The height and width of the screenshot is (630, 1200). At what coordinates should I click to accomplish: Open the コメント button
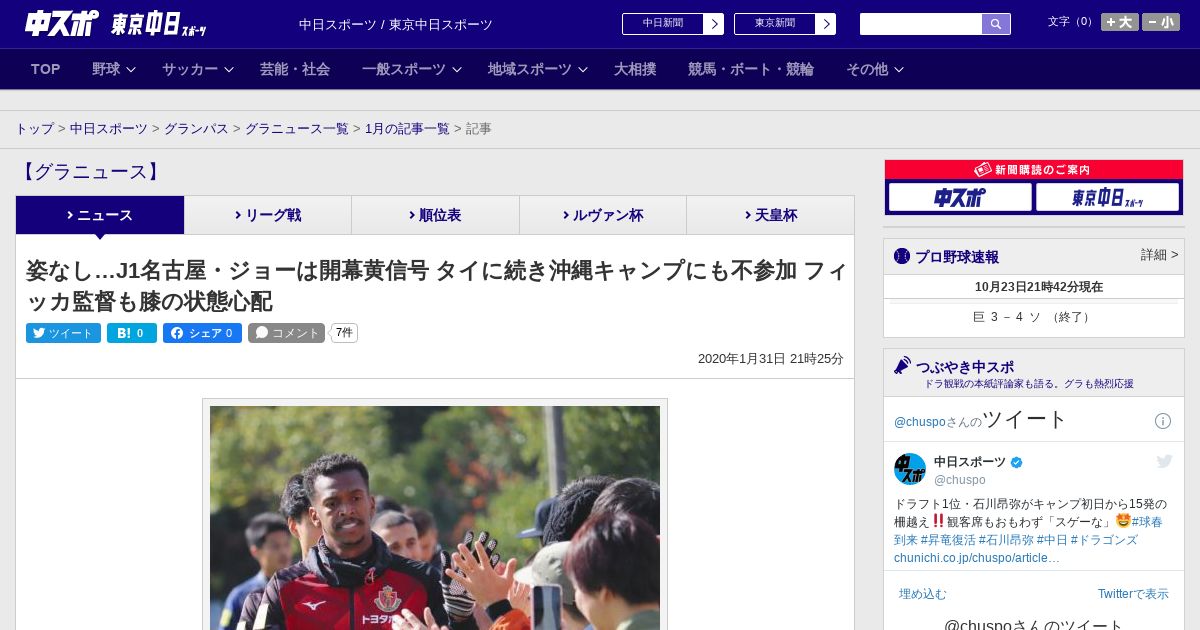click(286, 333)
